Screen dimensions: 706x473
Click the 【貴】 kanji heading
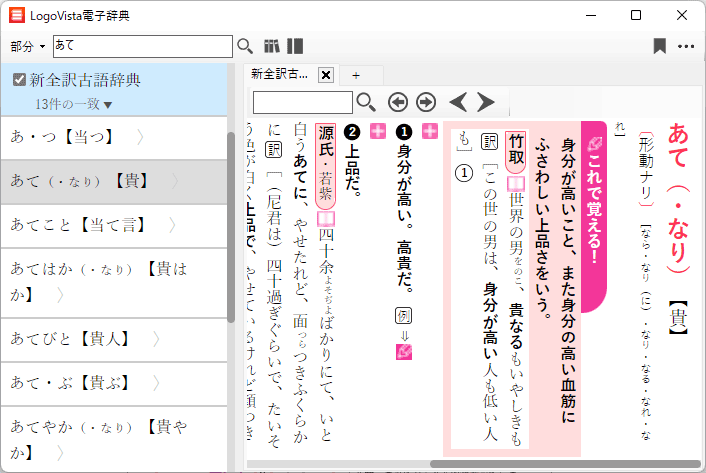[679, 318]
